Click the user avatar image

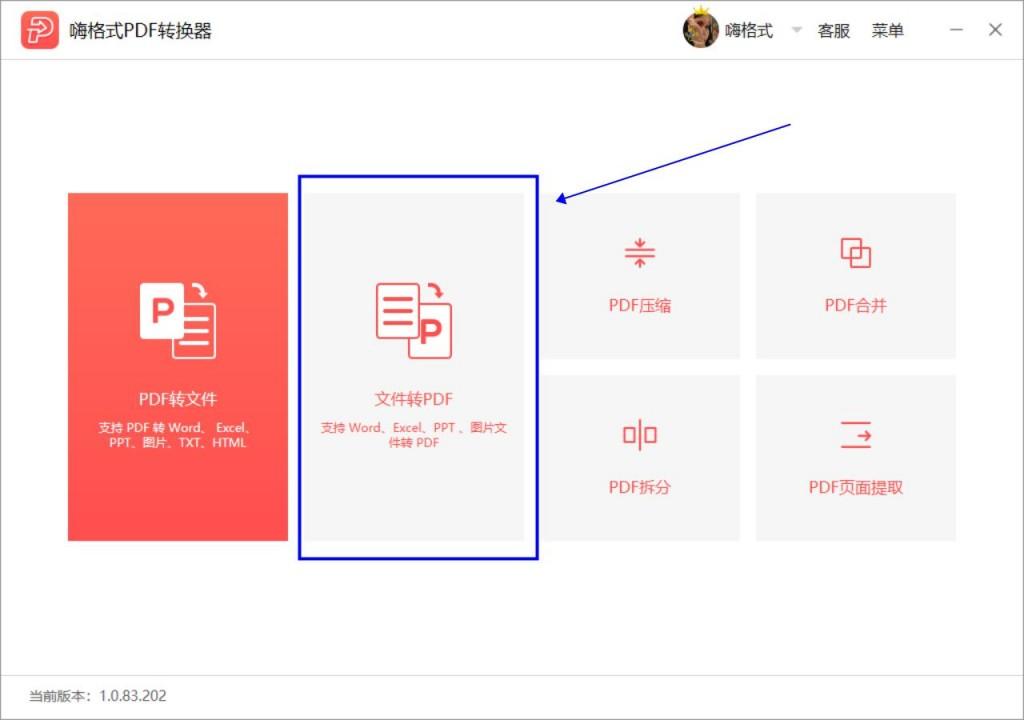click(x=701, y=30)
